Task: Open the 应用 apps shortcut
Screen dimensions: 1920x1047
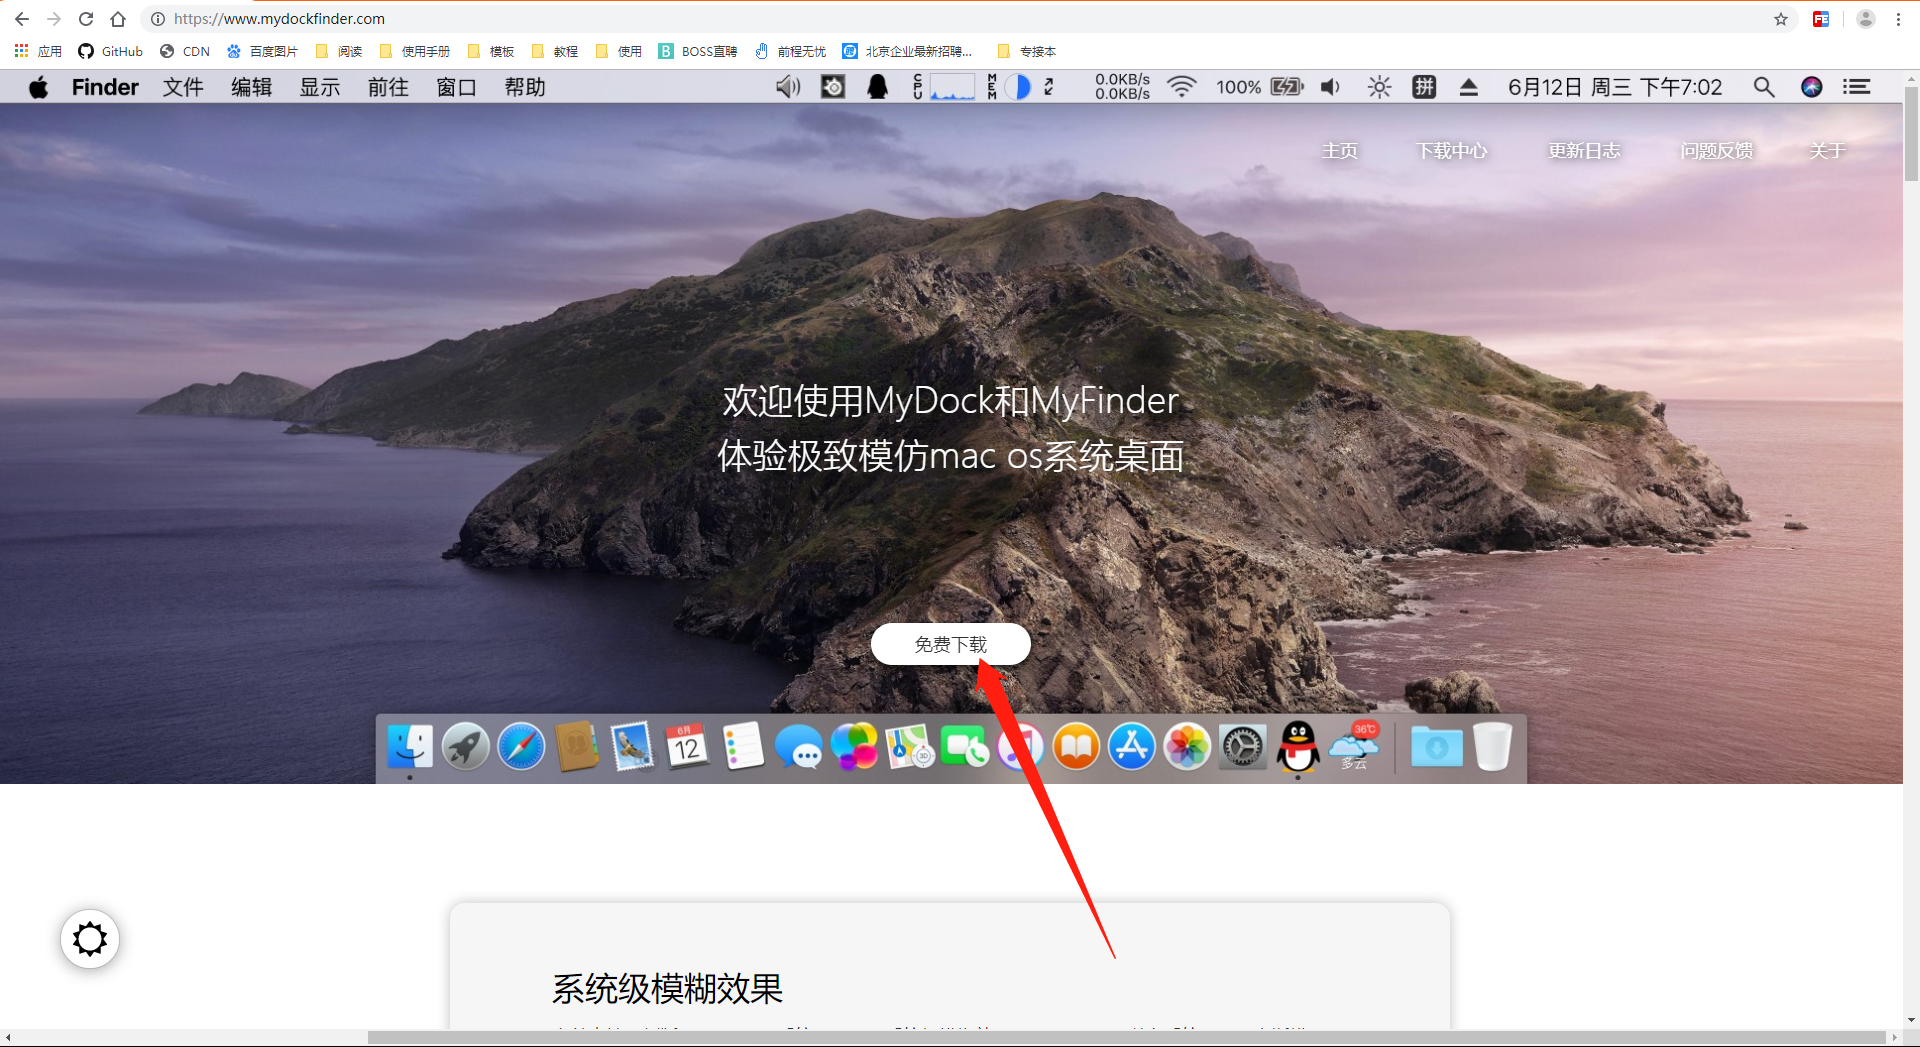Action: 38,51
